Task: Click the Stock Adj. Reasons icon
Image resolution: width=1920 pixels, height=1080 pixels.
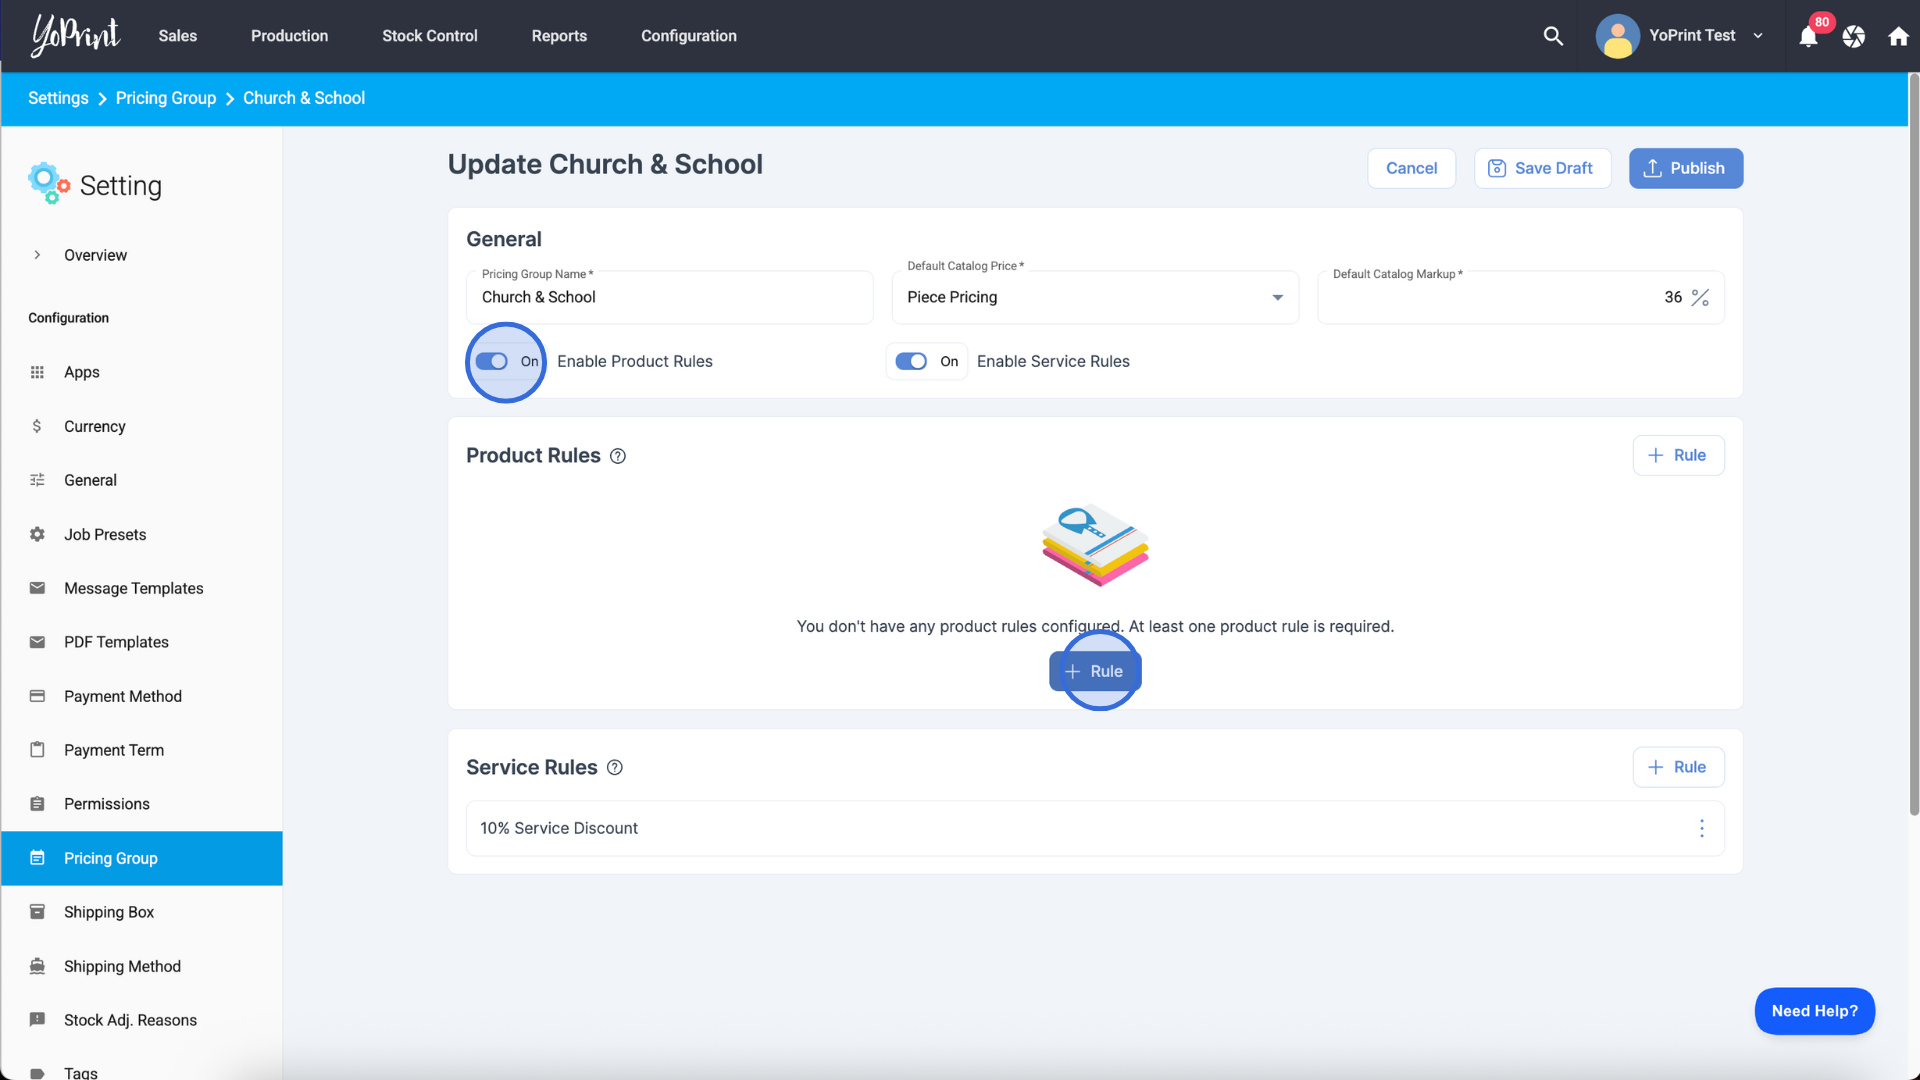Action: coord(37,1020)
